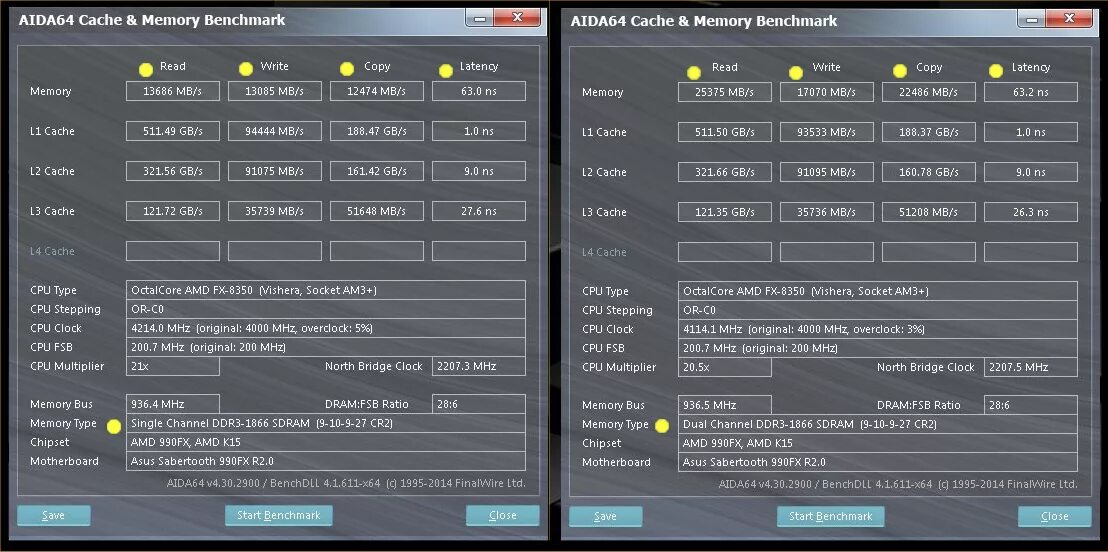Click the bottom Close button in the Dual Channel window
The height and width of the screenshot is (552, 1108).
coord(1054,516)
